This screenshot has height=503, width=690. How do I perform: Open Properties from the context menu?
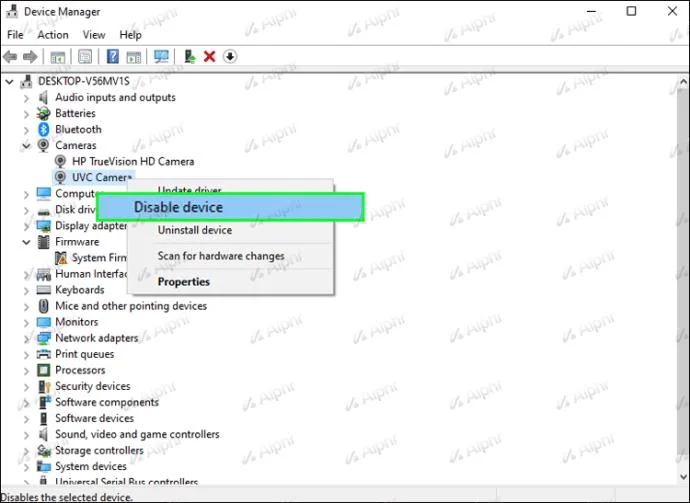pos(184,282)
